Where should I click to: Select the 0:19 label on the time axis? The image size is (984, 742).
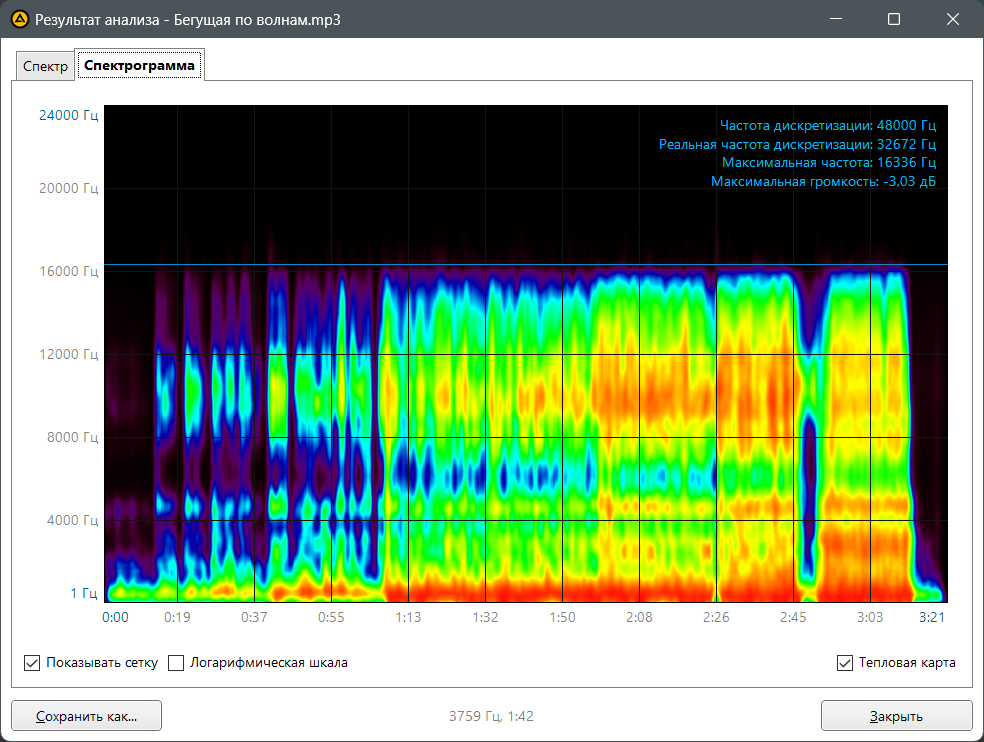(177, 617)
